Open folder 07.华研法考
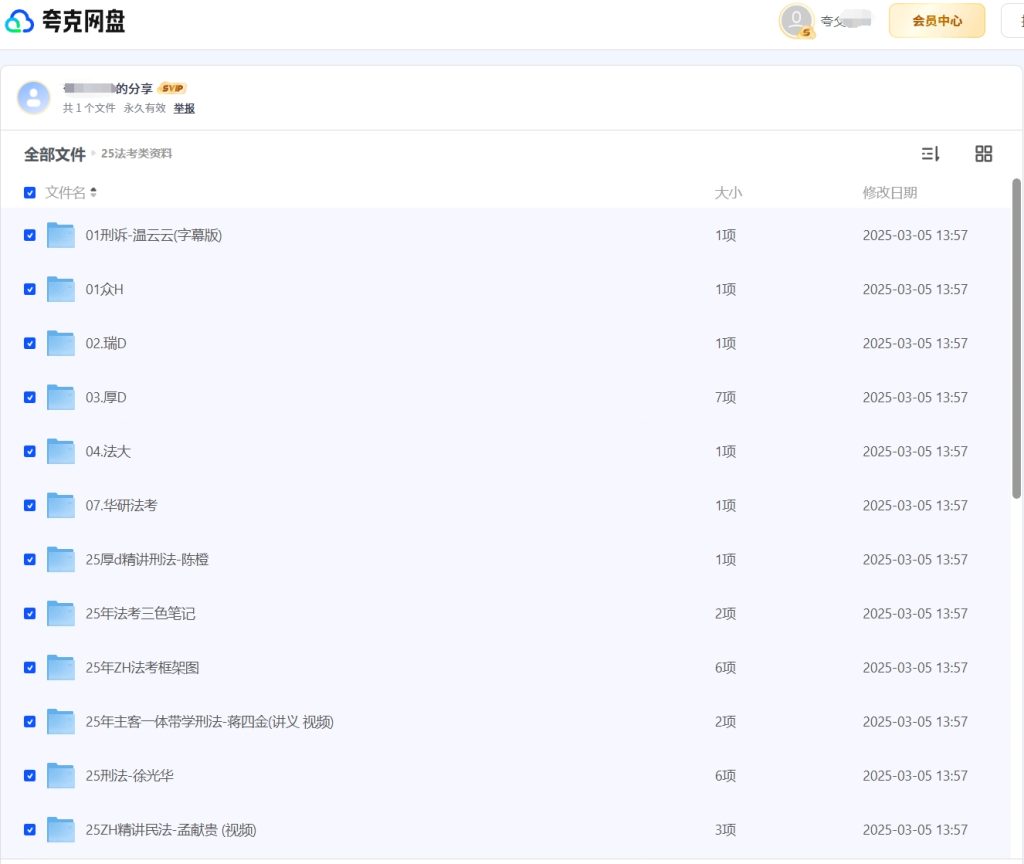 point(121,505)
